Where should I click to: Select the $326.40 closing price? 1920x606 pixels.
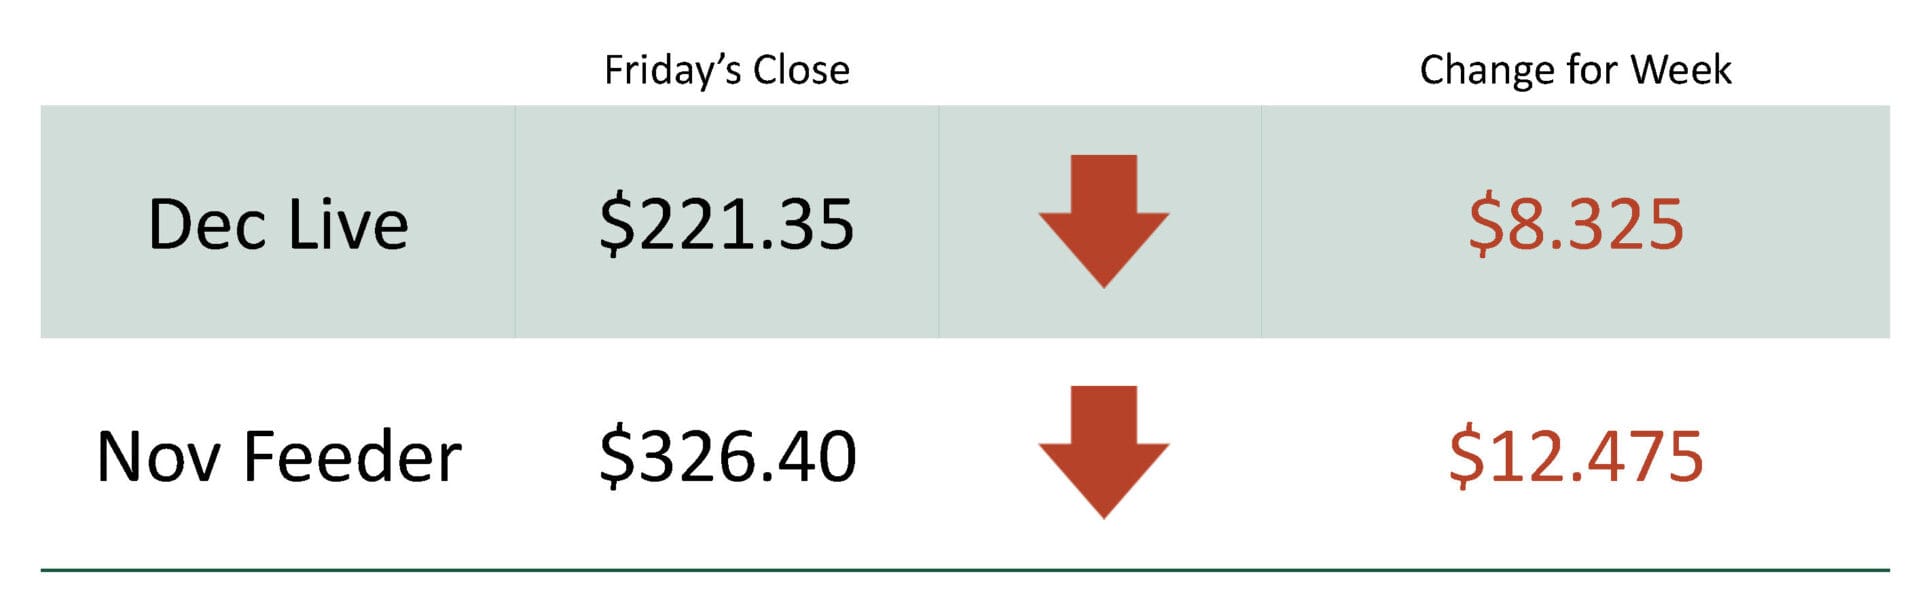727,456
